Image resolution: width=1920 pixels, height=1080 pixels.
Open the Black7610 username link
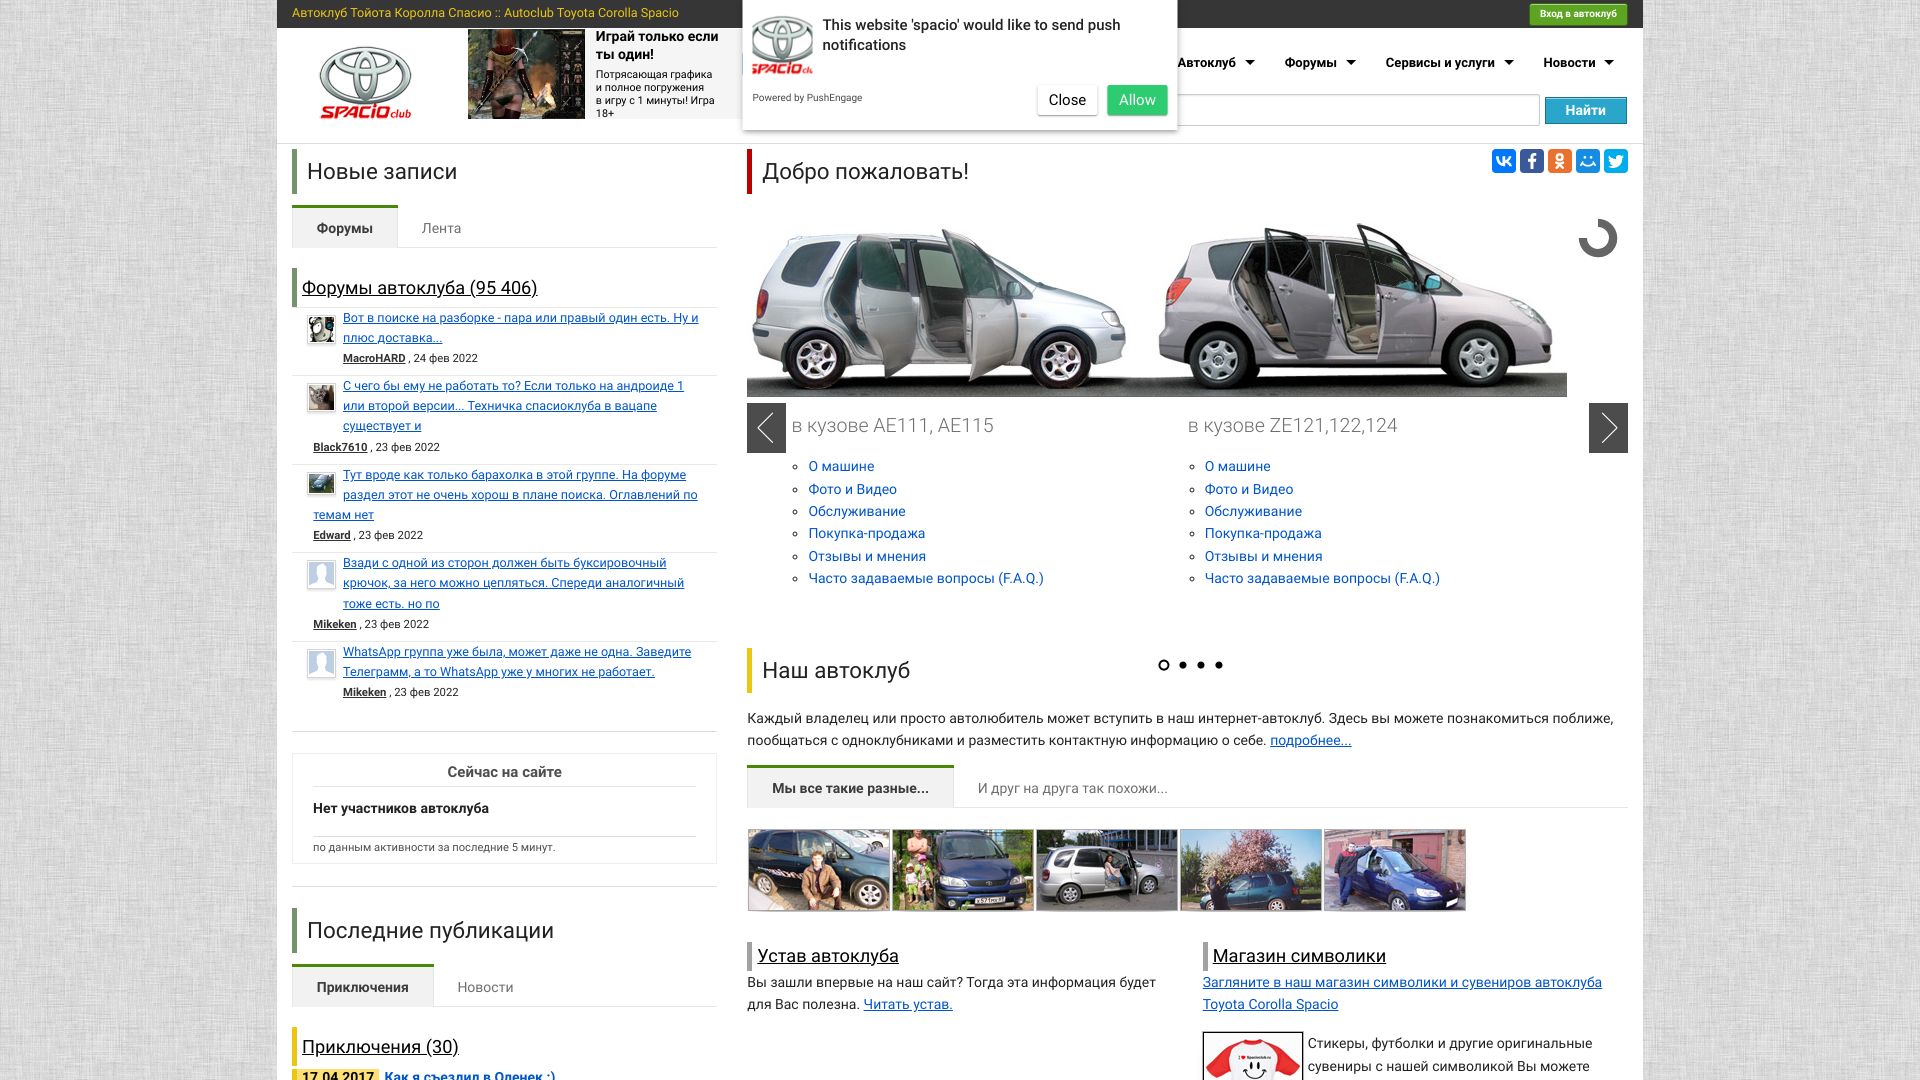pyautogui.click(x=340, y=448)
